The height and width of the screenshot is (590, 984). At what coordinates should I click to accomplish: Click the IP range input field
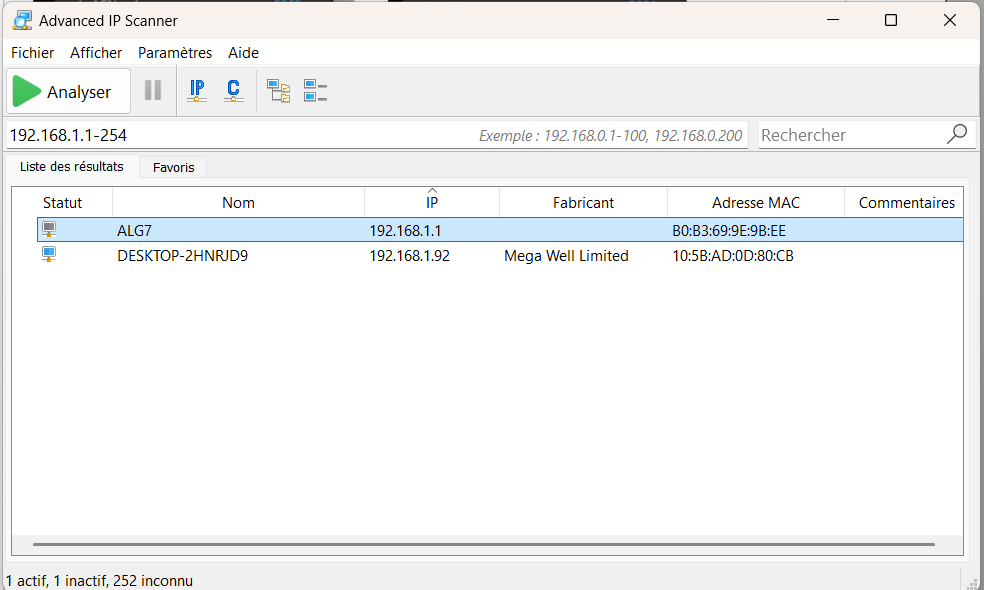click(240, 135)
